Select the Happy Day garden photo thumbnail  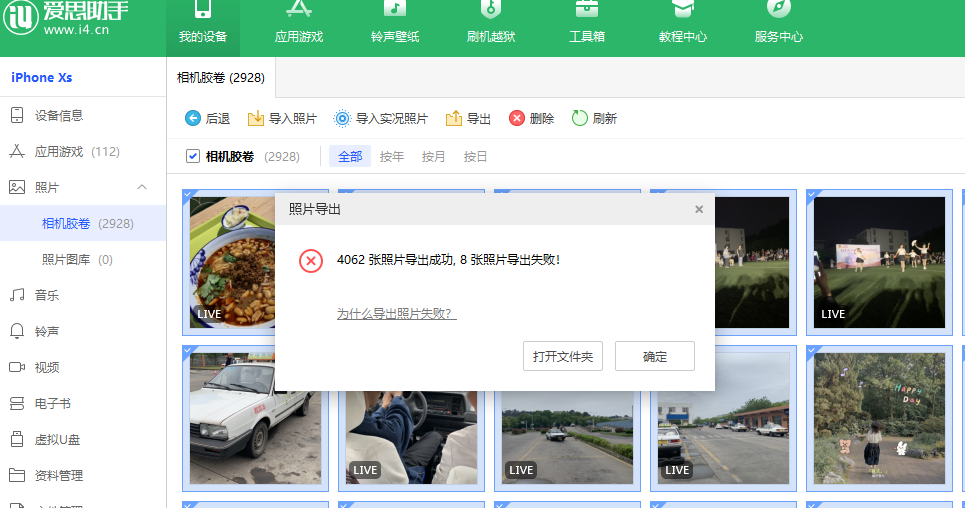coord(879,418)
